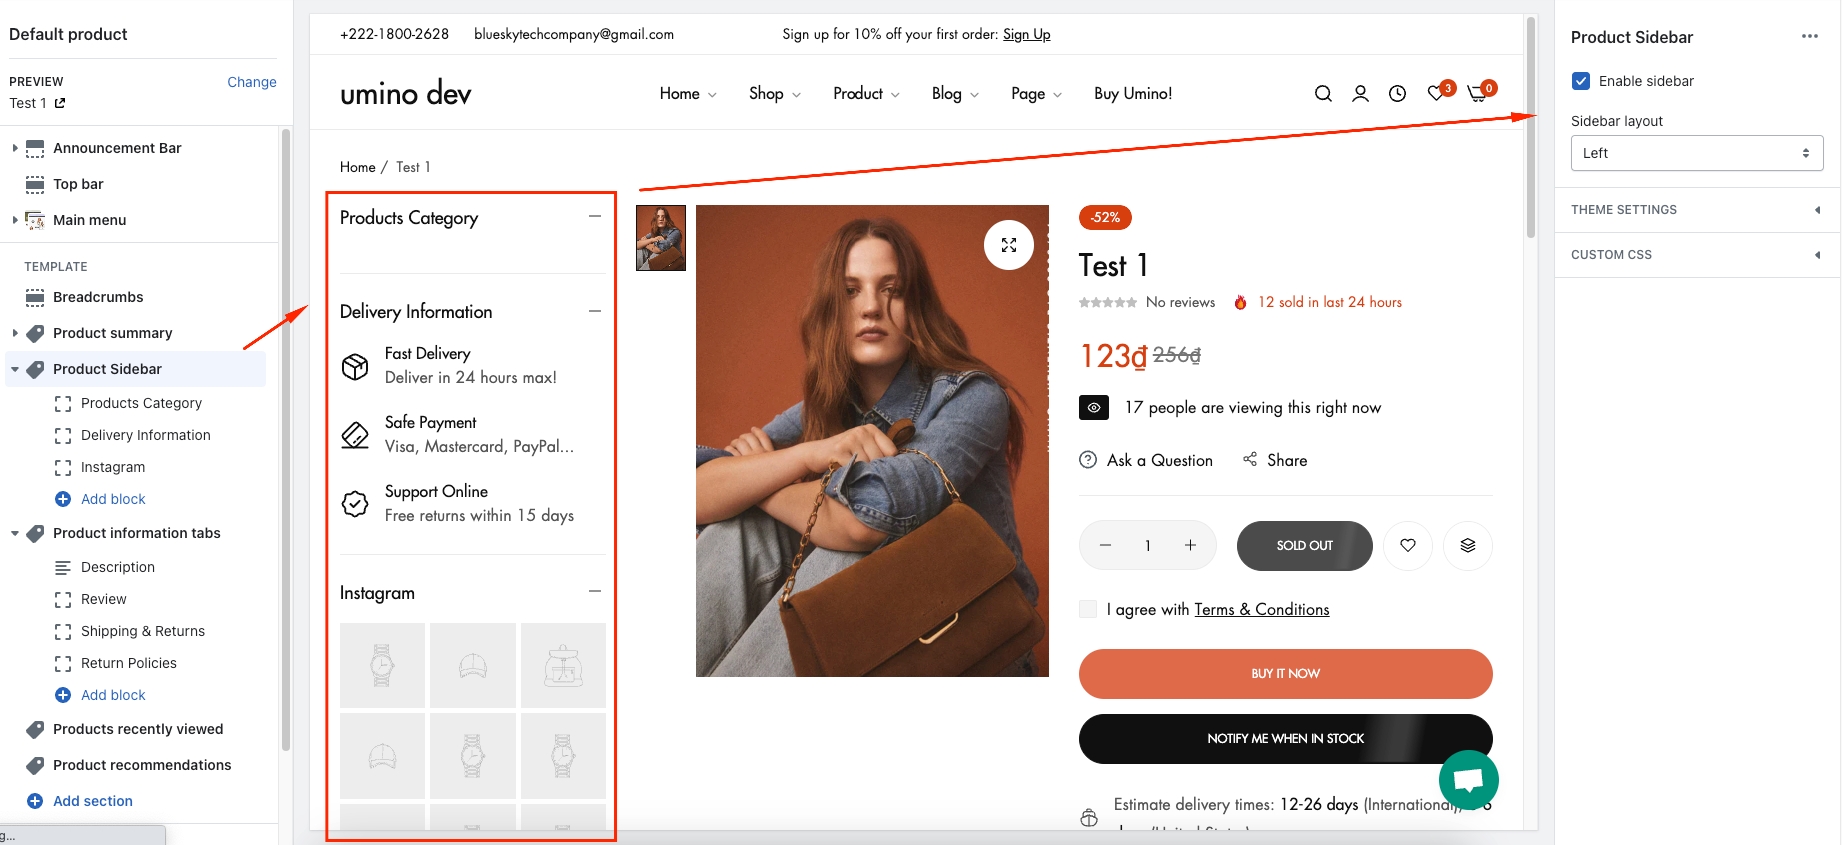Expand the THEME SETTINGS section
Viewport: 1842px width, 845px height.
1696,210
